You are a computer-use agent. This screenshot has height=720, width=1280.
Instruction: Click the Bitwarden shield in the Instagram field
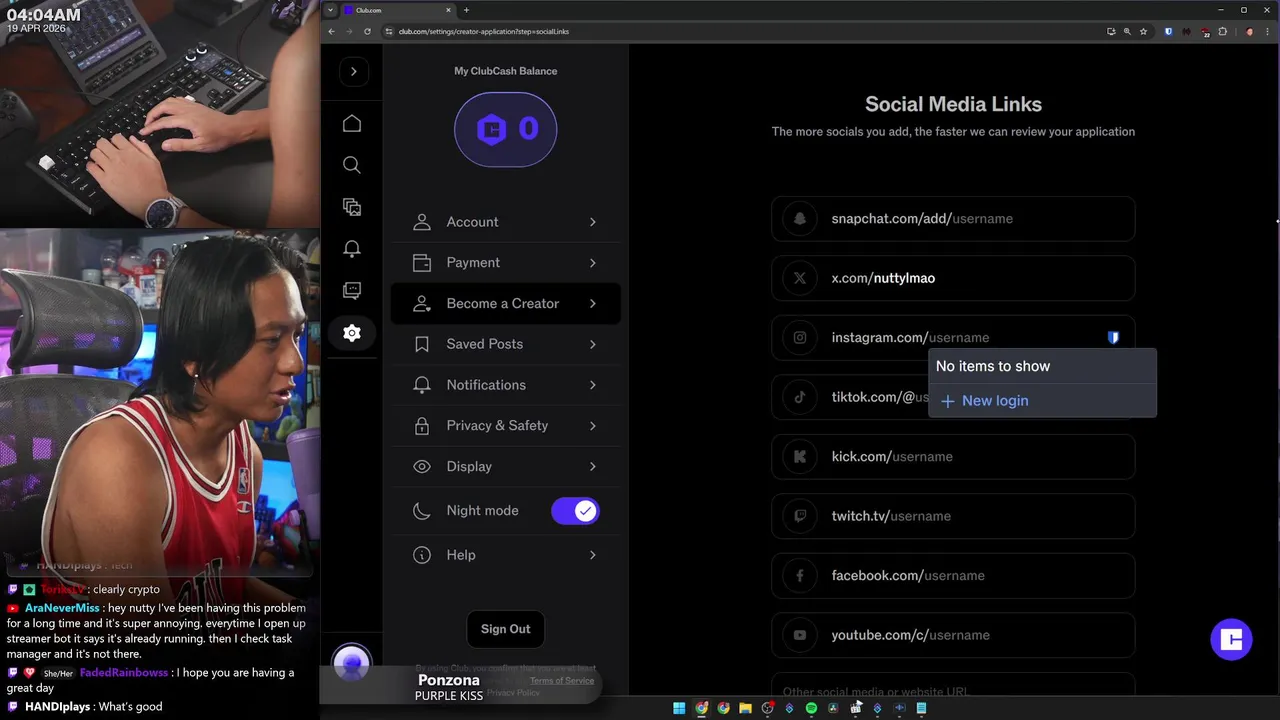click(x=1113, y=338)
